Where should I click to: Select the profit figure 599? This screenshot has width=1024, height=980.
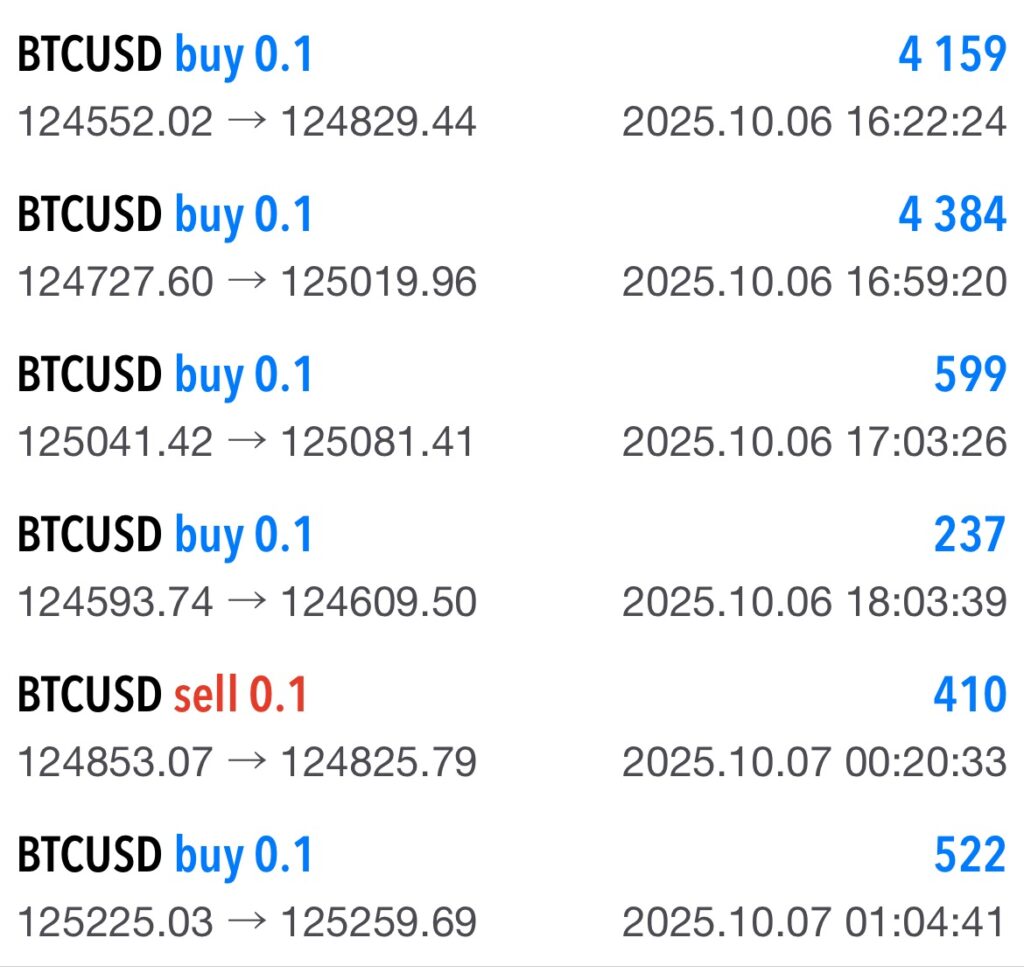click(969, 375)
